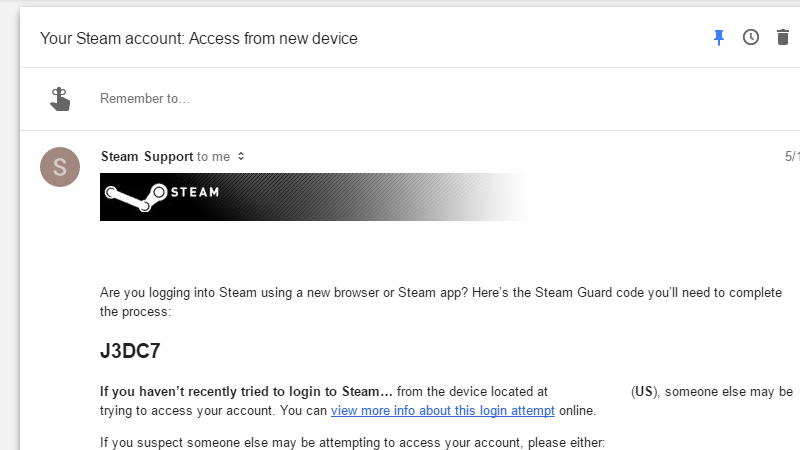
Task: Click the subject "Your Steam account: Access from new device"
Action: 199,38
